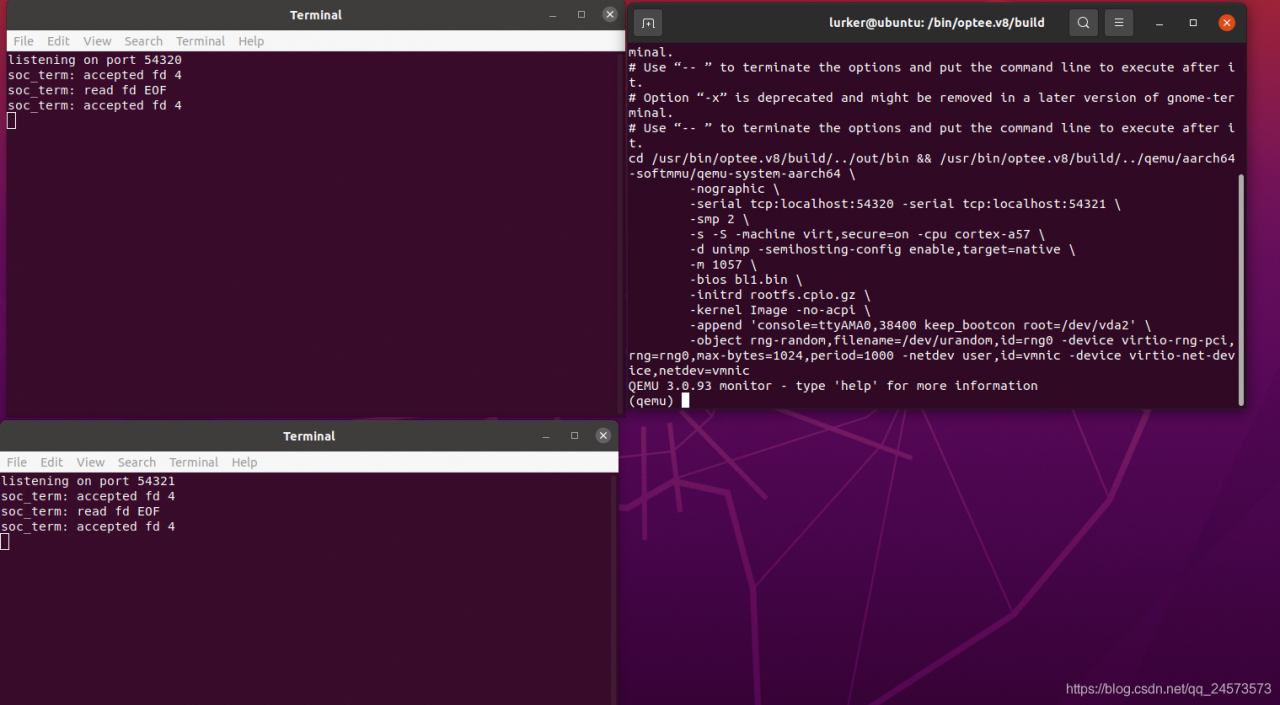This screenshot has height=705, width=1280.
Task: Open Help menu in port 54320 Terminal
Action: (251, 41)
